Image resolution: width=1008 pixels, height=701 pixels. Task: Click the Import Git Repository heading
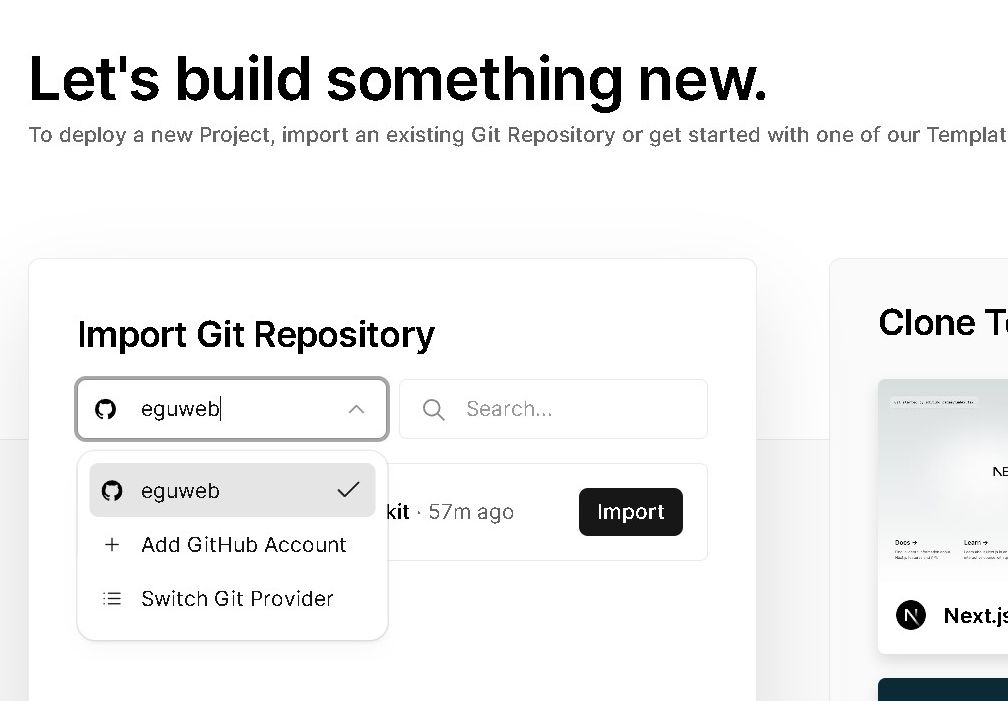pos(256,334)
